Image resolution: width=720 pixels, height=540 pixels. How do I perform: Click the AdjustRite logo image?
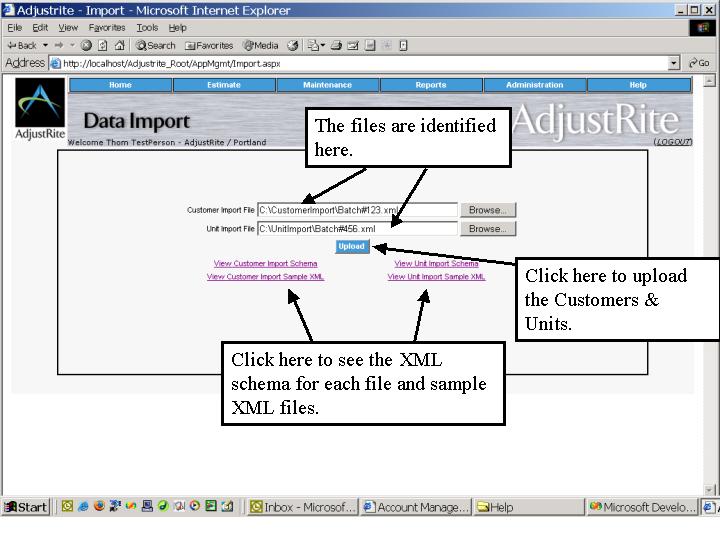(x=40, y=109)
